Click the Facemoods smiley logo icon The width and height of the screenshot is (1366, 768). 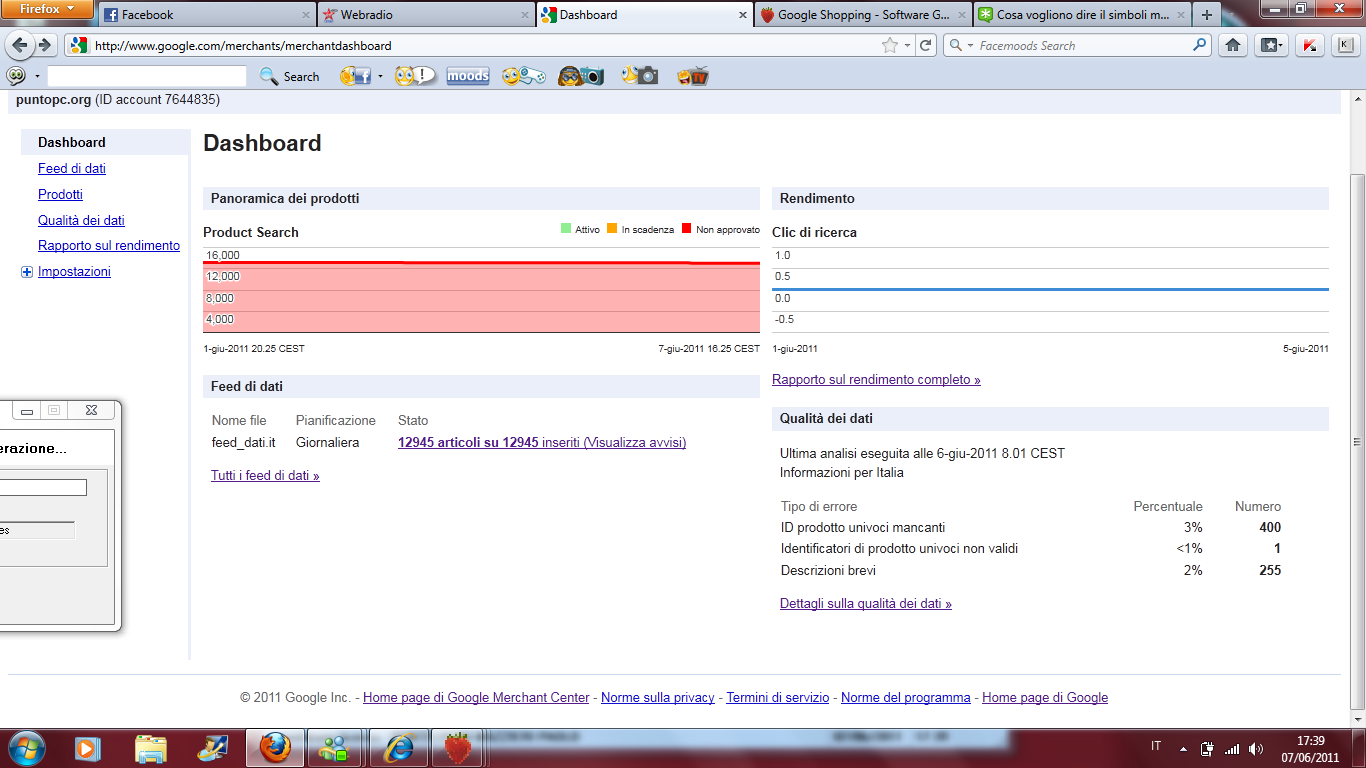tap(16, 76)
